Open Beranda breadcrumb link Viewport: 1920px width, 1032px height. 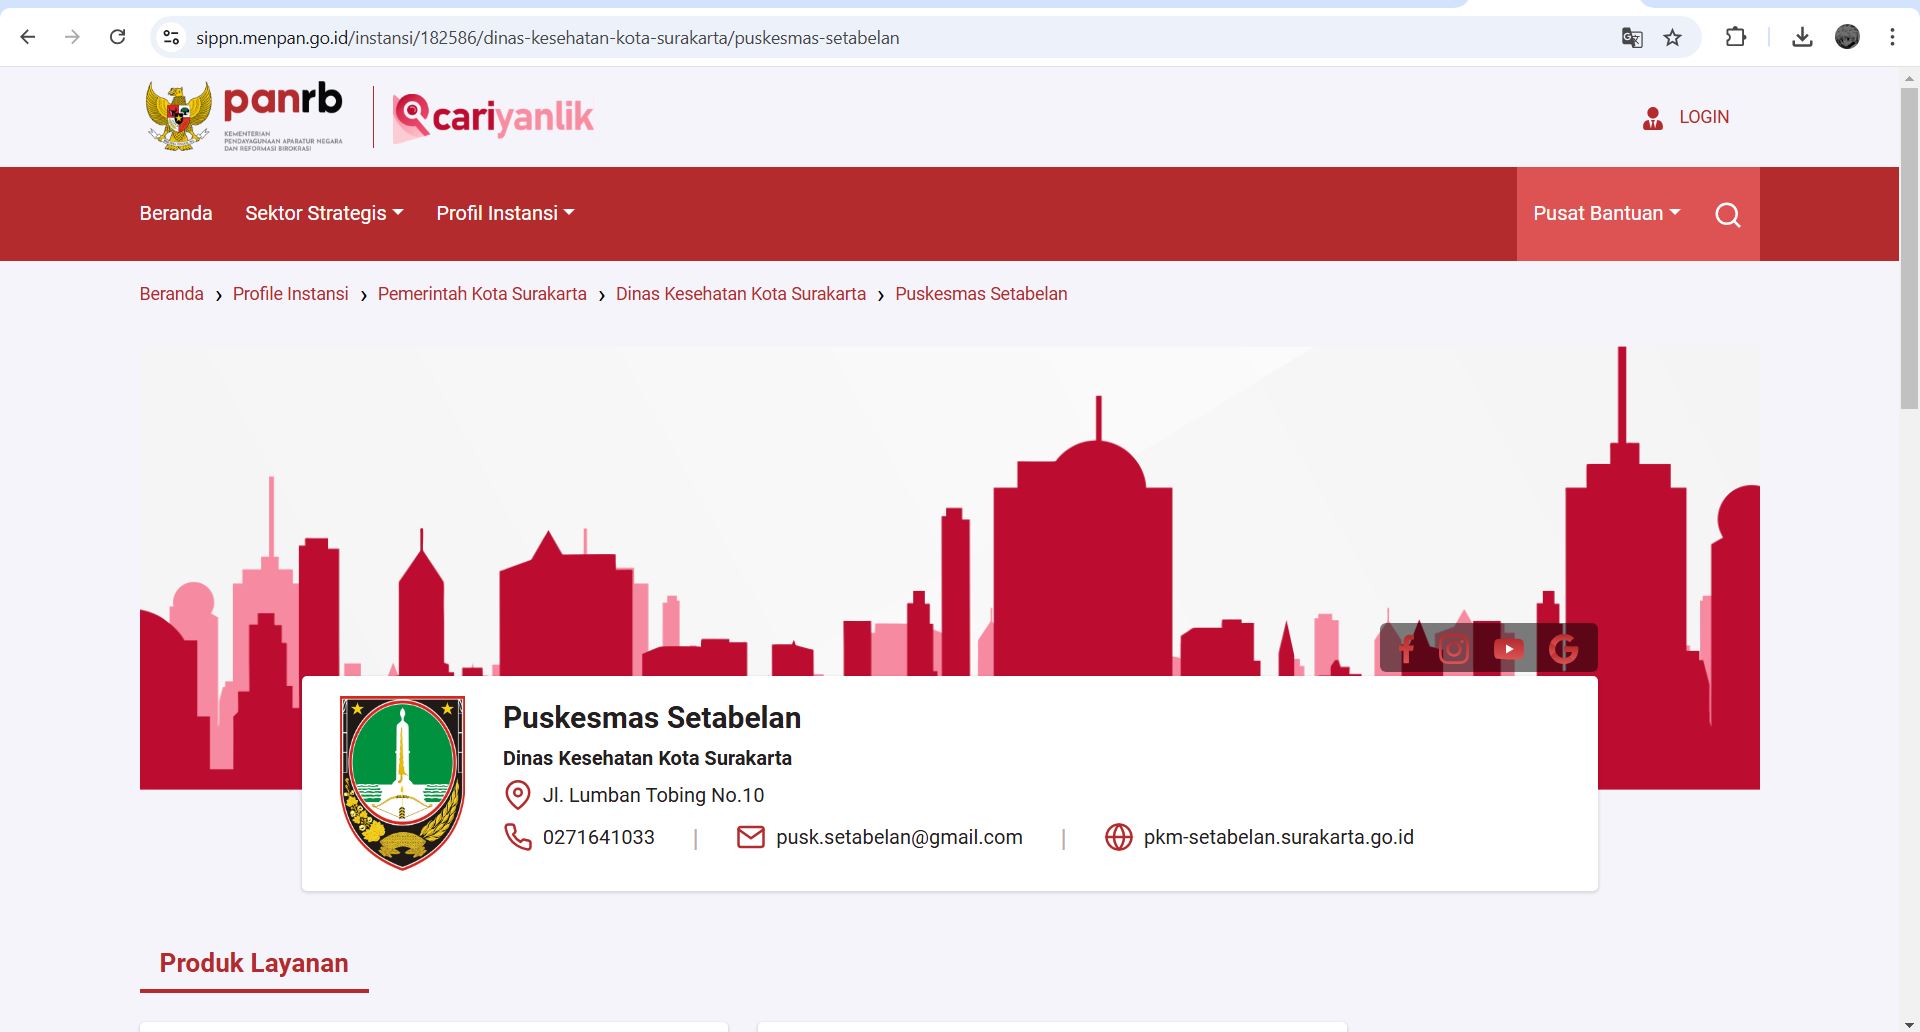tap(171, 294)
